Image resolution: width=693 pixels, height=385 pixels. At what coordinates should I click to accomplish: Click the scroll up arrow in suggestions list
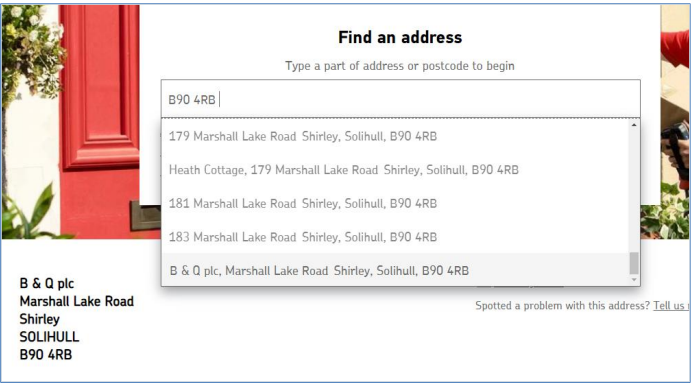[634, 126]
